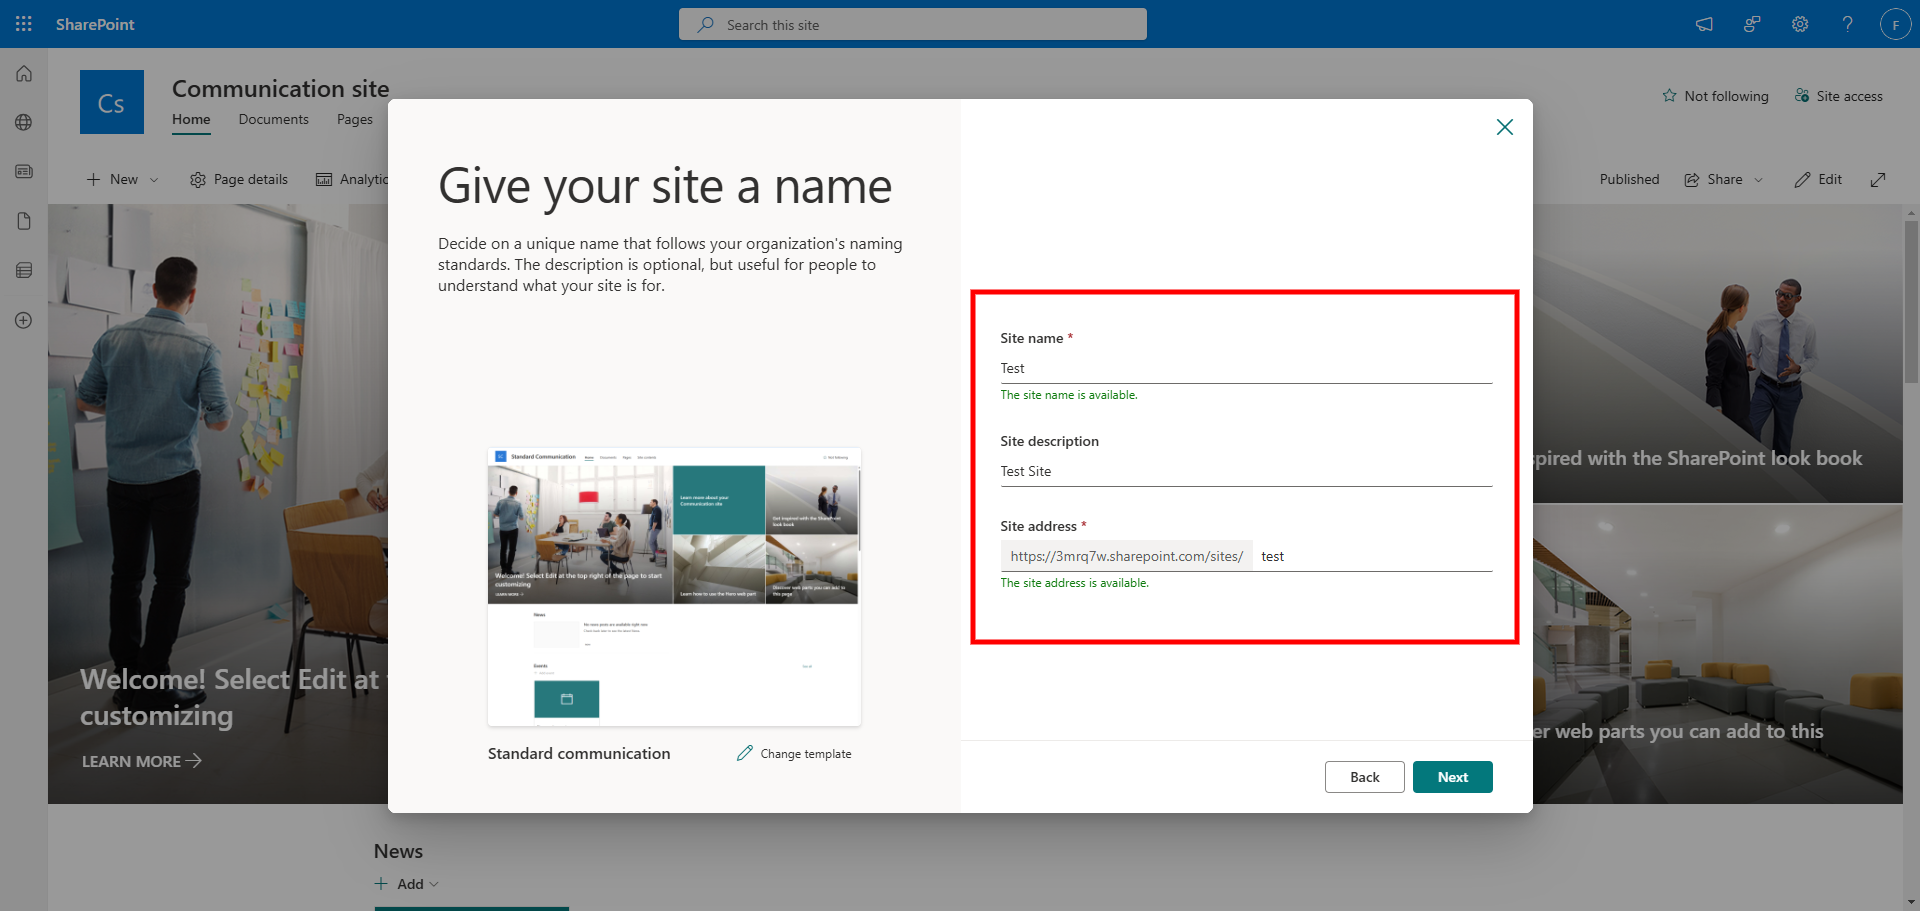Toggle Not following star for this site
Screen dimensions: 1920x911
pos(1715,96)
